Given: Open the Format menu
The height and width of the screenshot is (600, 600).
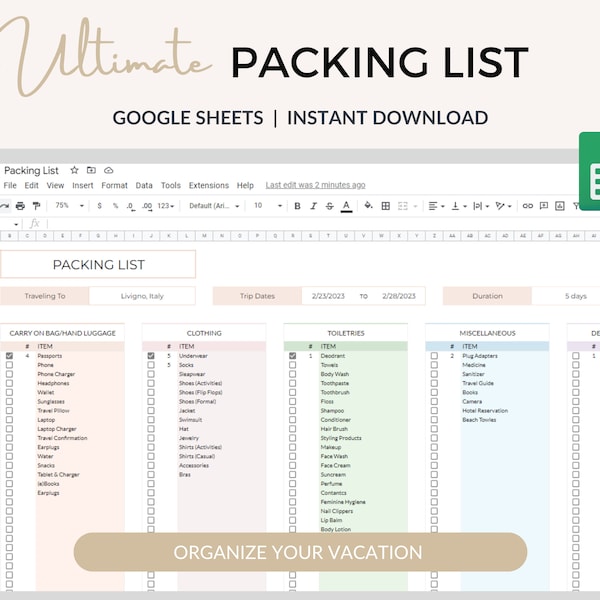Looking at the screenshot, I should (114, 185).
